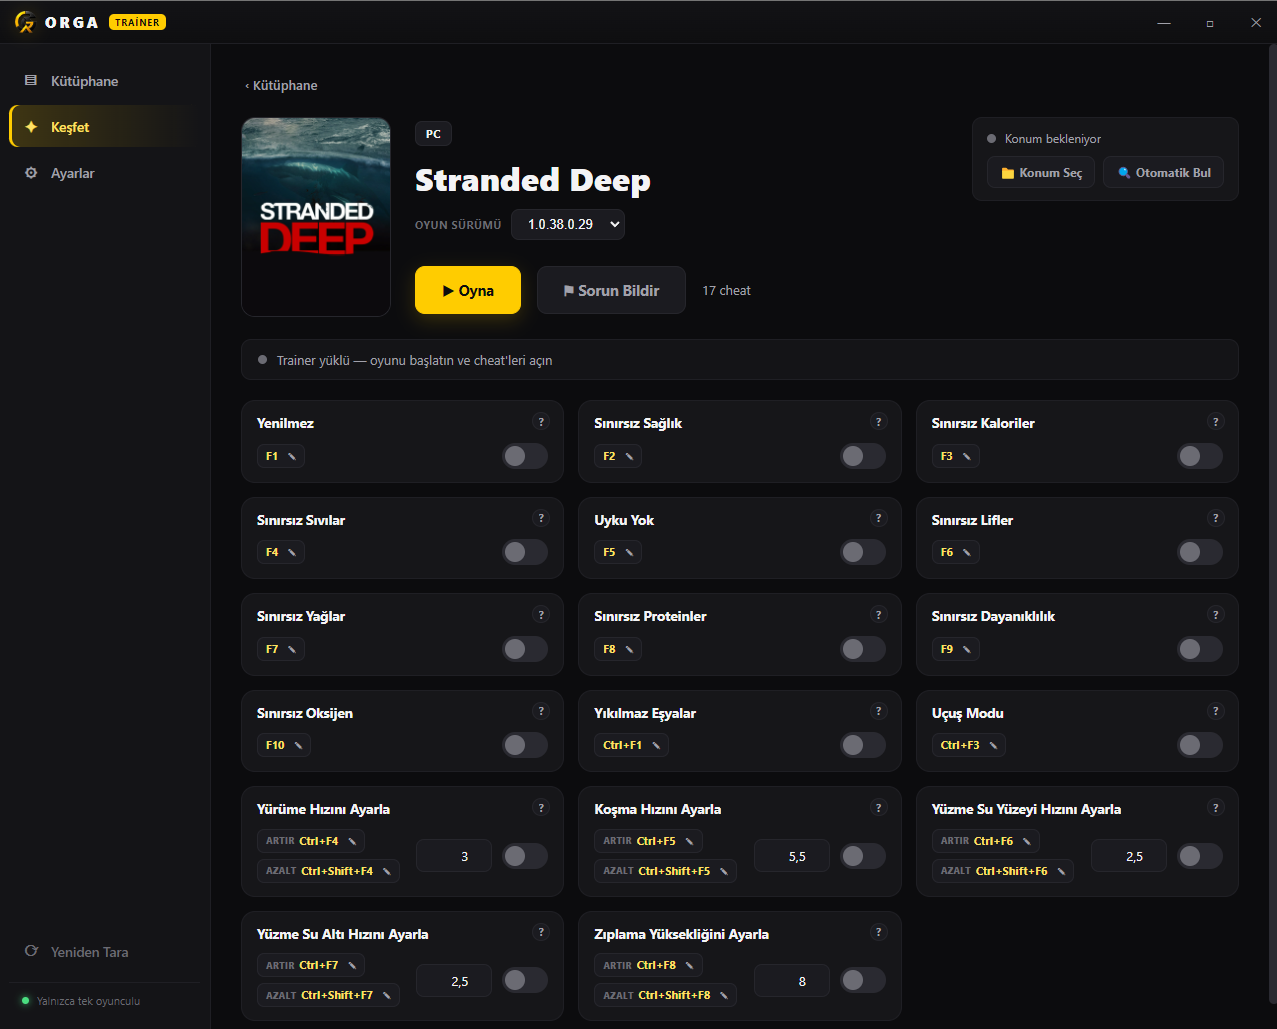Image resolution: width=1277 pixels, height=1029 pixels.
Task: Open help for Zıplama Yüksekliğini Ayarla
Action: tap(879, 932)
